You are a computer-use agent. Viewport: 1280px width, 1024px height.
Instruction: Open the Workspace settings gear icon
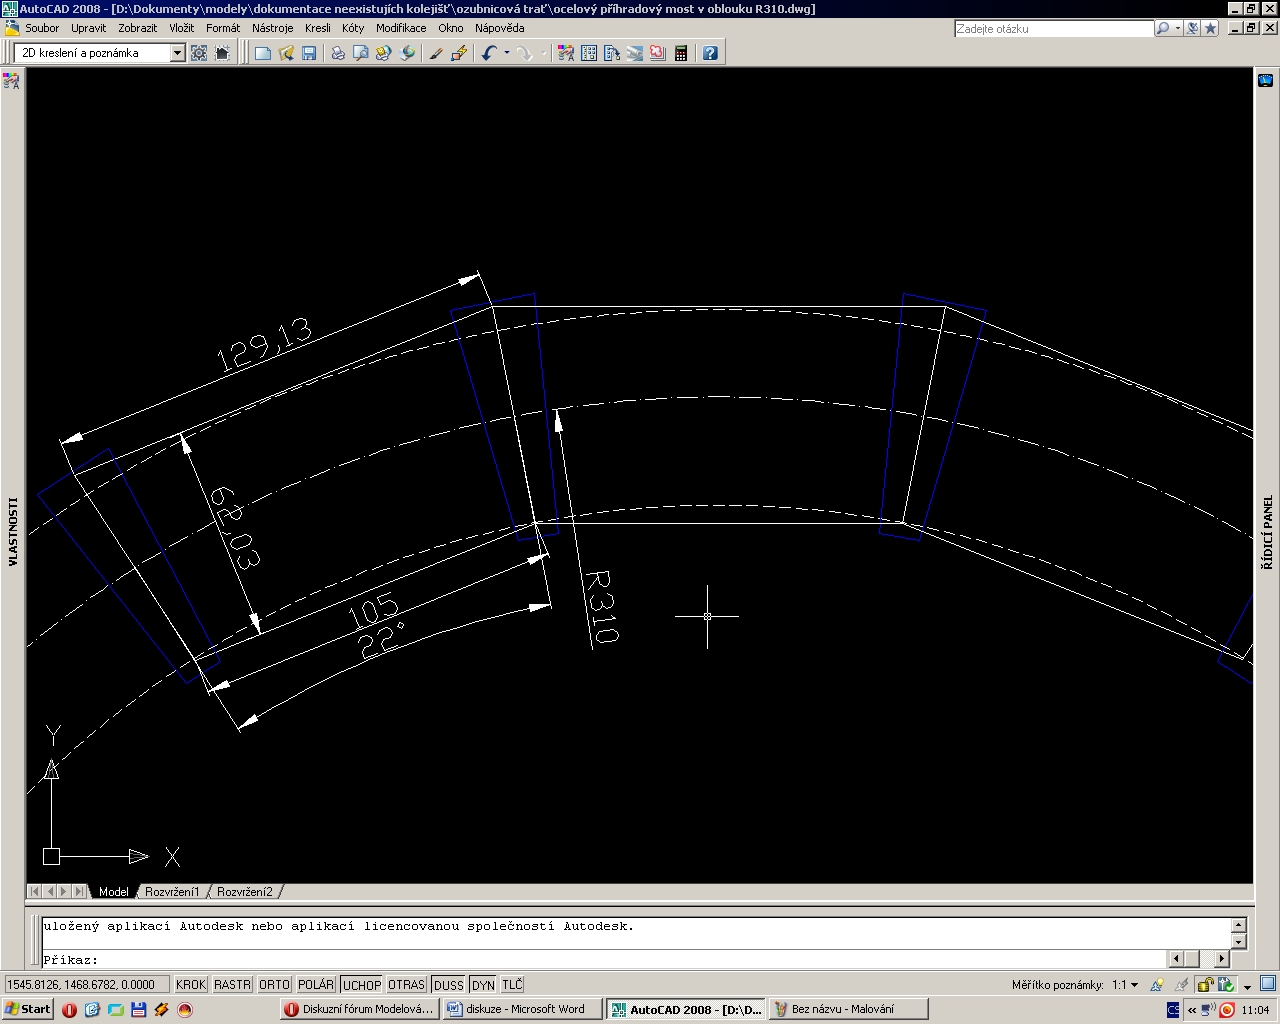pyautogui.click(x=199, y=53)
